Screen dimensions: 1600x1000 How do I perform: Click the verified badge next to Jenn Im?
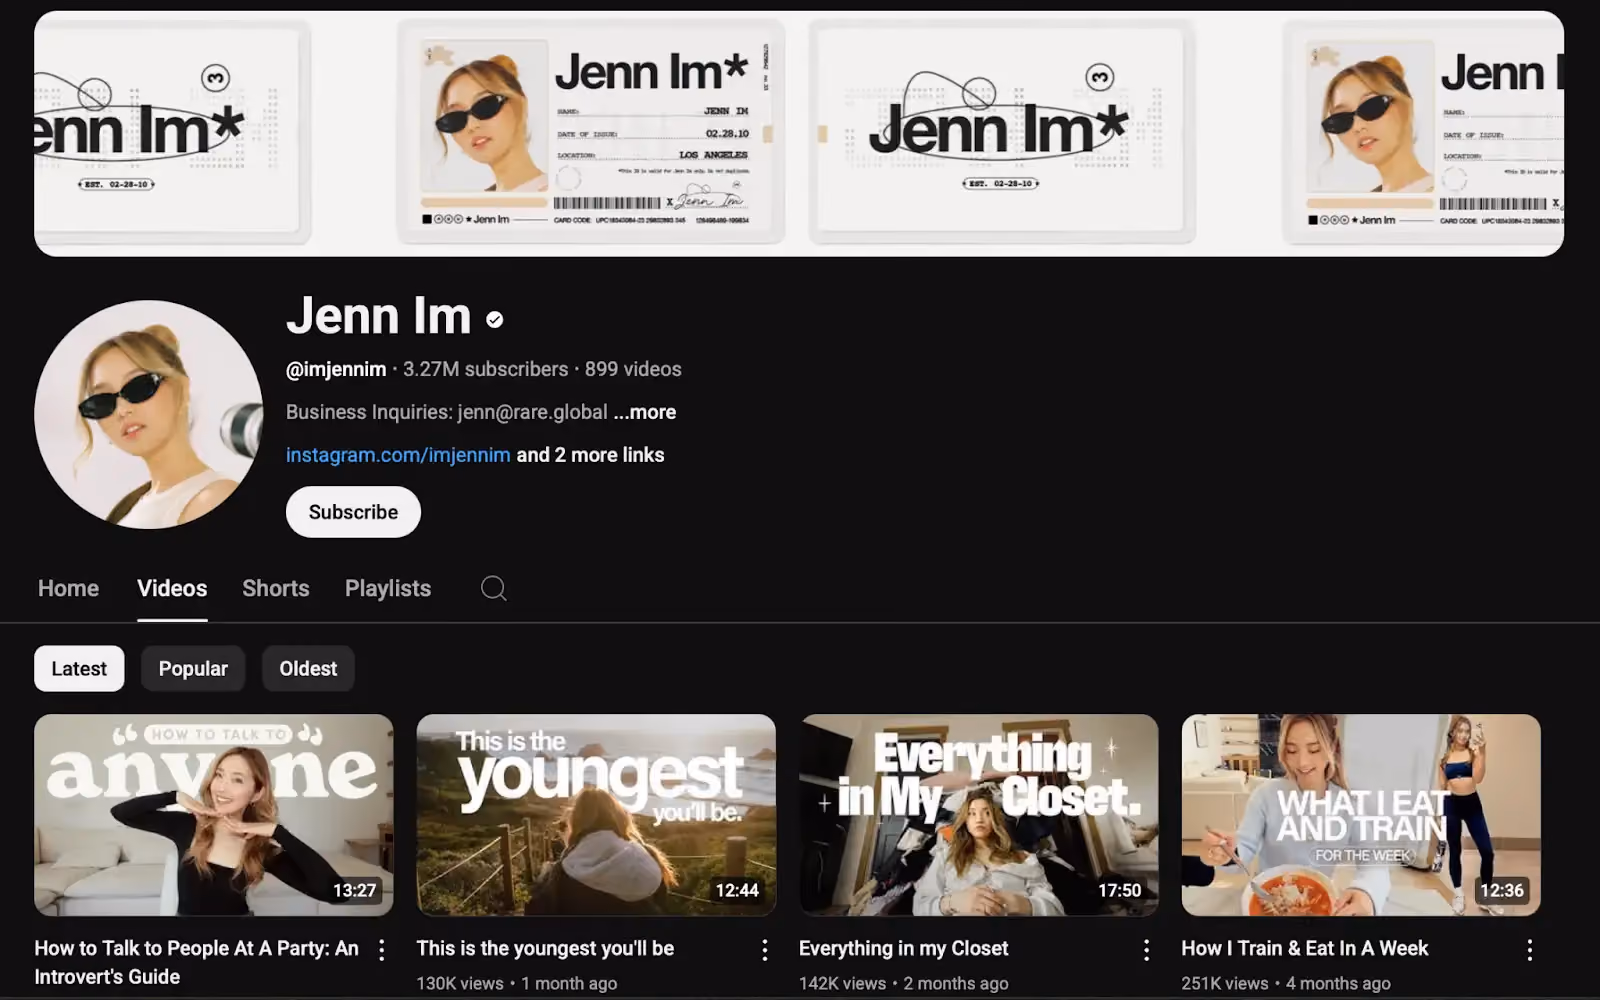click(x=494, y=319)
